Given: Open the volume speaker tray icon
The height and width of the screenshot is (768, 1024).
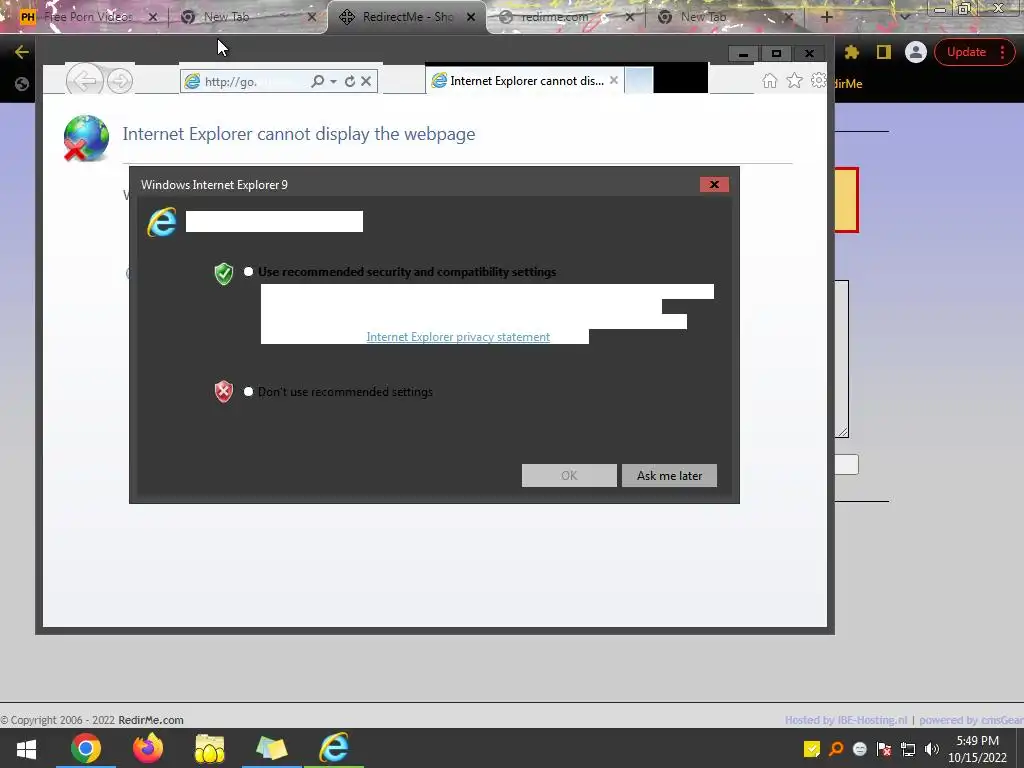Looking at the screenshot, I should tap(932, 750).
